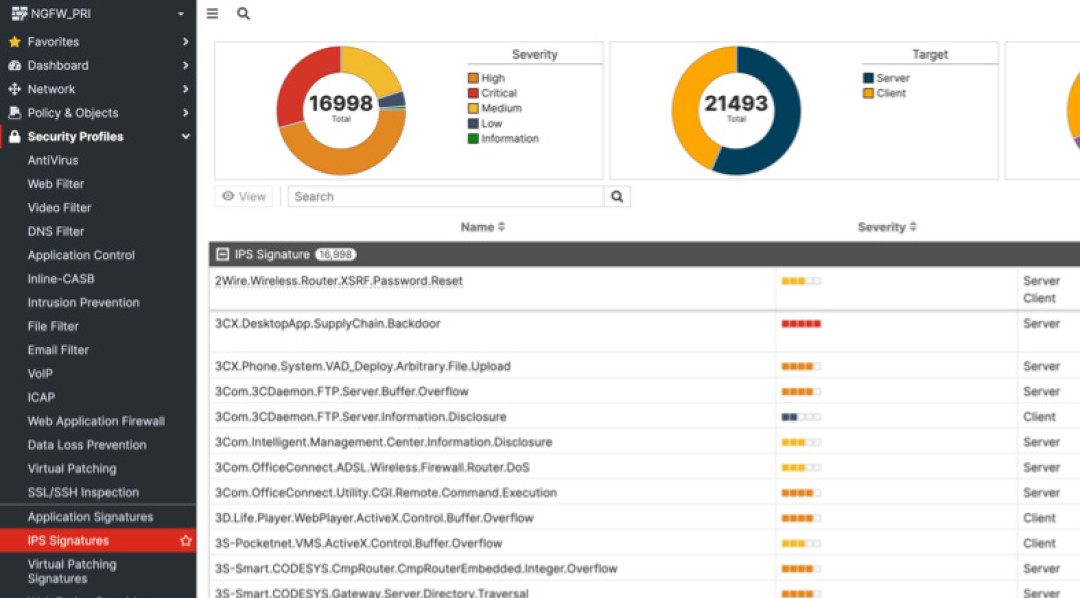1080x598 pixels.
Task: Select 3Com.OfficeConnect.Utility.CGI.Remote.Command.Execution row
Action: tap(644, 493)
